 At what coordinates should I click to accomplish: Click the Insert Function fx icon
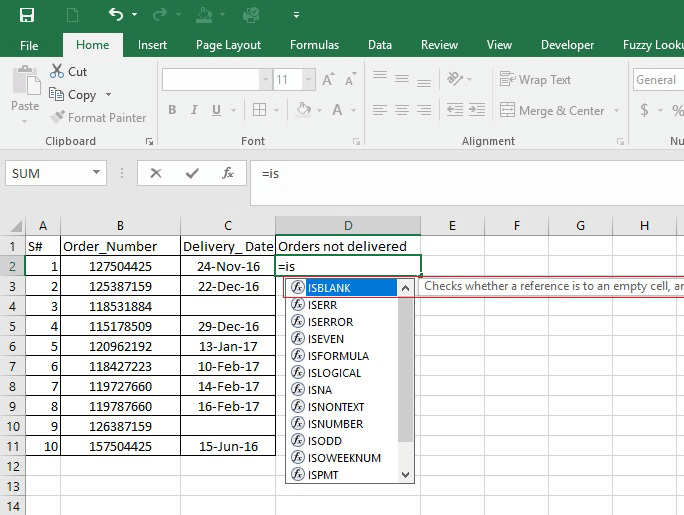pyautogui.click(x=228, y=173)
